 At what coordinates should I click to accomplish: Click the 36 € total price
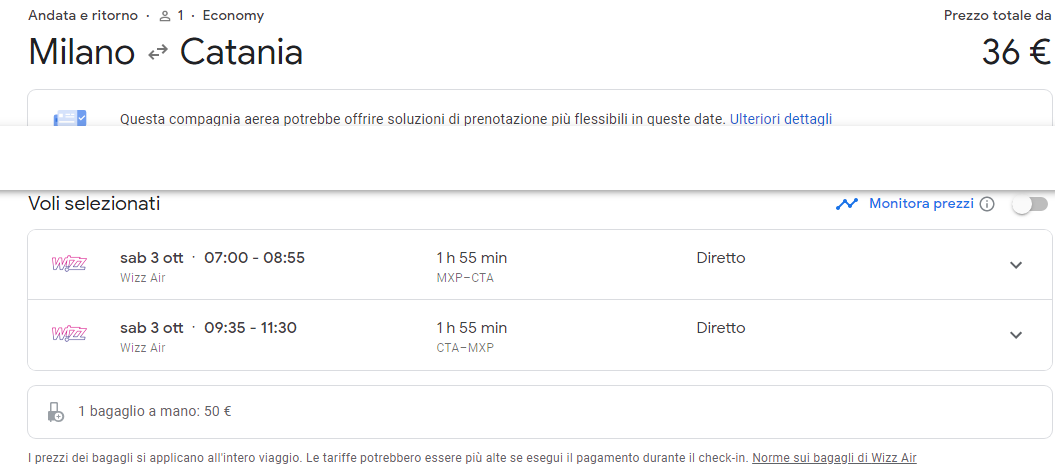coord(1015,53)
